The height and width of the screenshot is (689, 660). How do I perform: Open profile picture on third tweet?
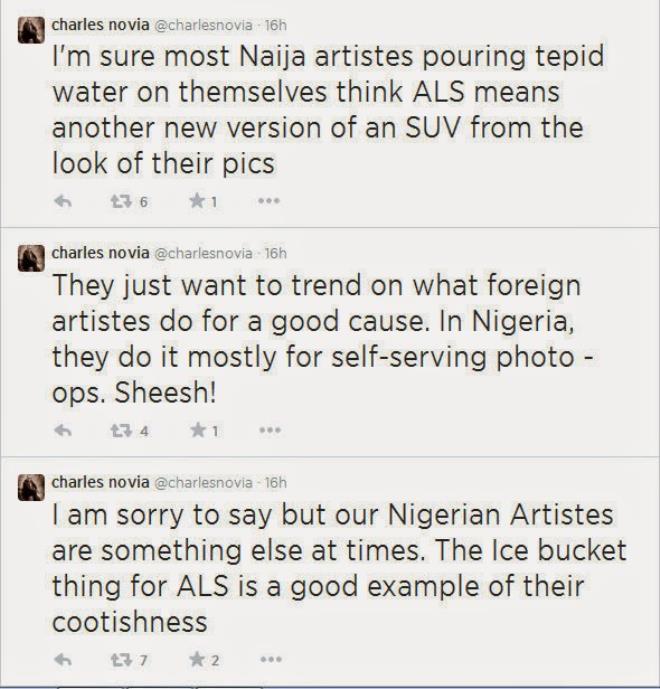(x=32, y=487)
